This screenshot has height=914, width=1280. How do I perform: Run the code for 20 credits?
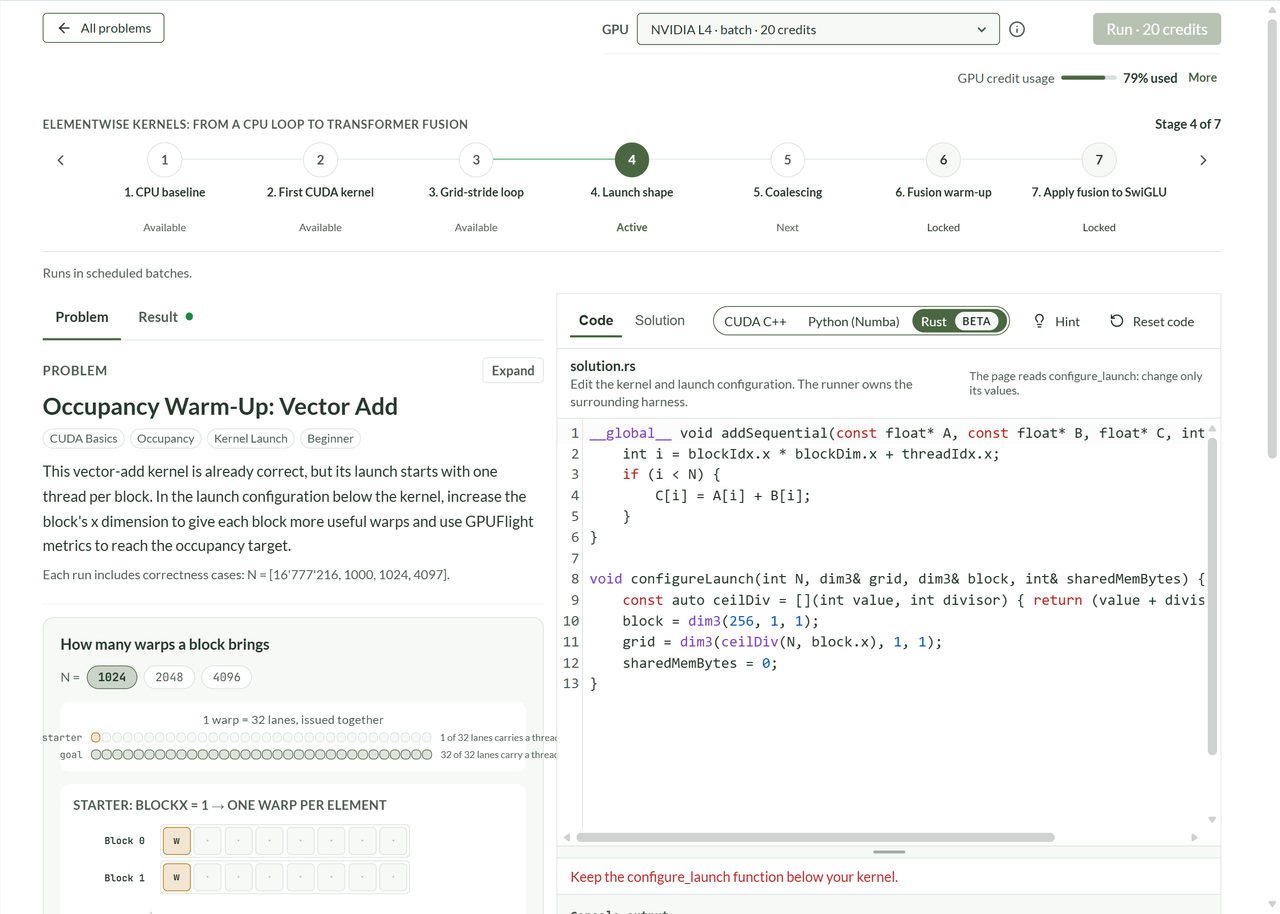(1157, 29)
